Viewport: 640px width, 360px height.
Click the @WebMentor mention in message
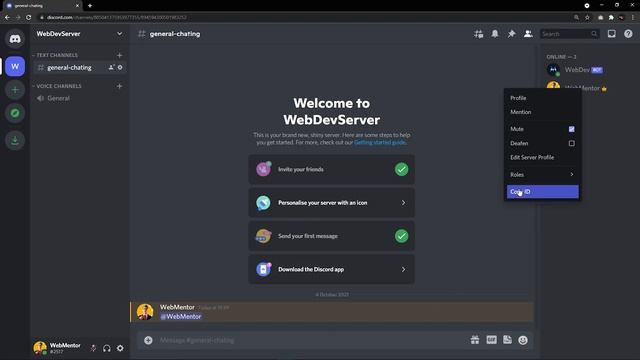[181, 316]
